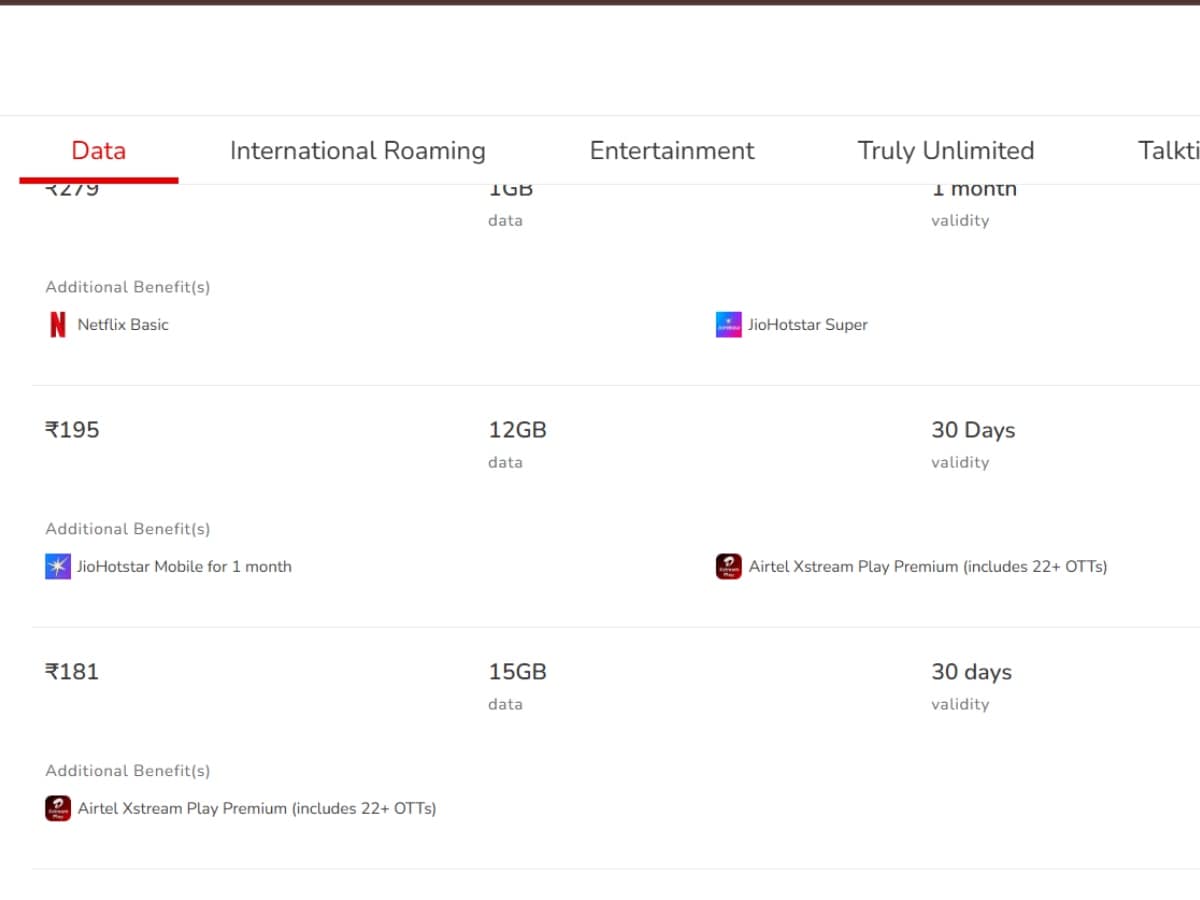1200x900 pixels.
Task: Click 30 Days validity of ₹195 plan
Action: pyautogui.click(x=973, y=430)
